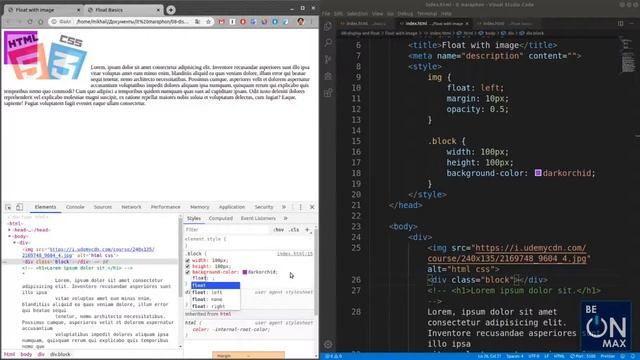Open VS Code Run and Debug icon
This screenshot has width=640, height=360.
point(328,76)
